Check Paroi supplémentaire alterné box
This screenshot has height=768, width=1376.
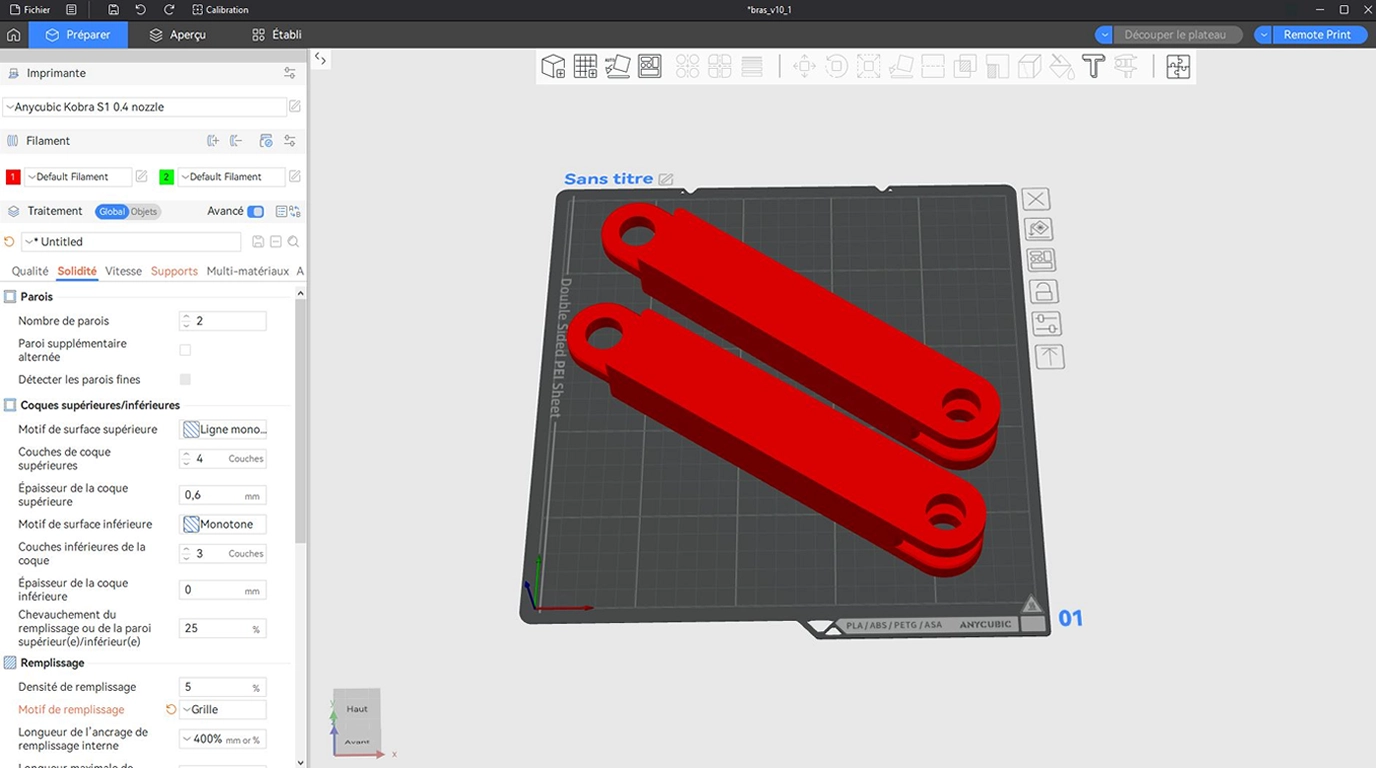pos(185,350)
